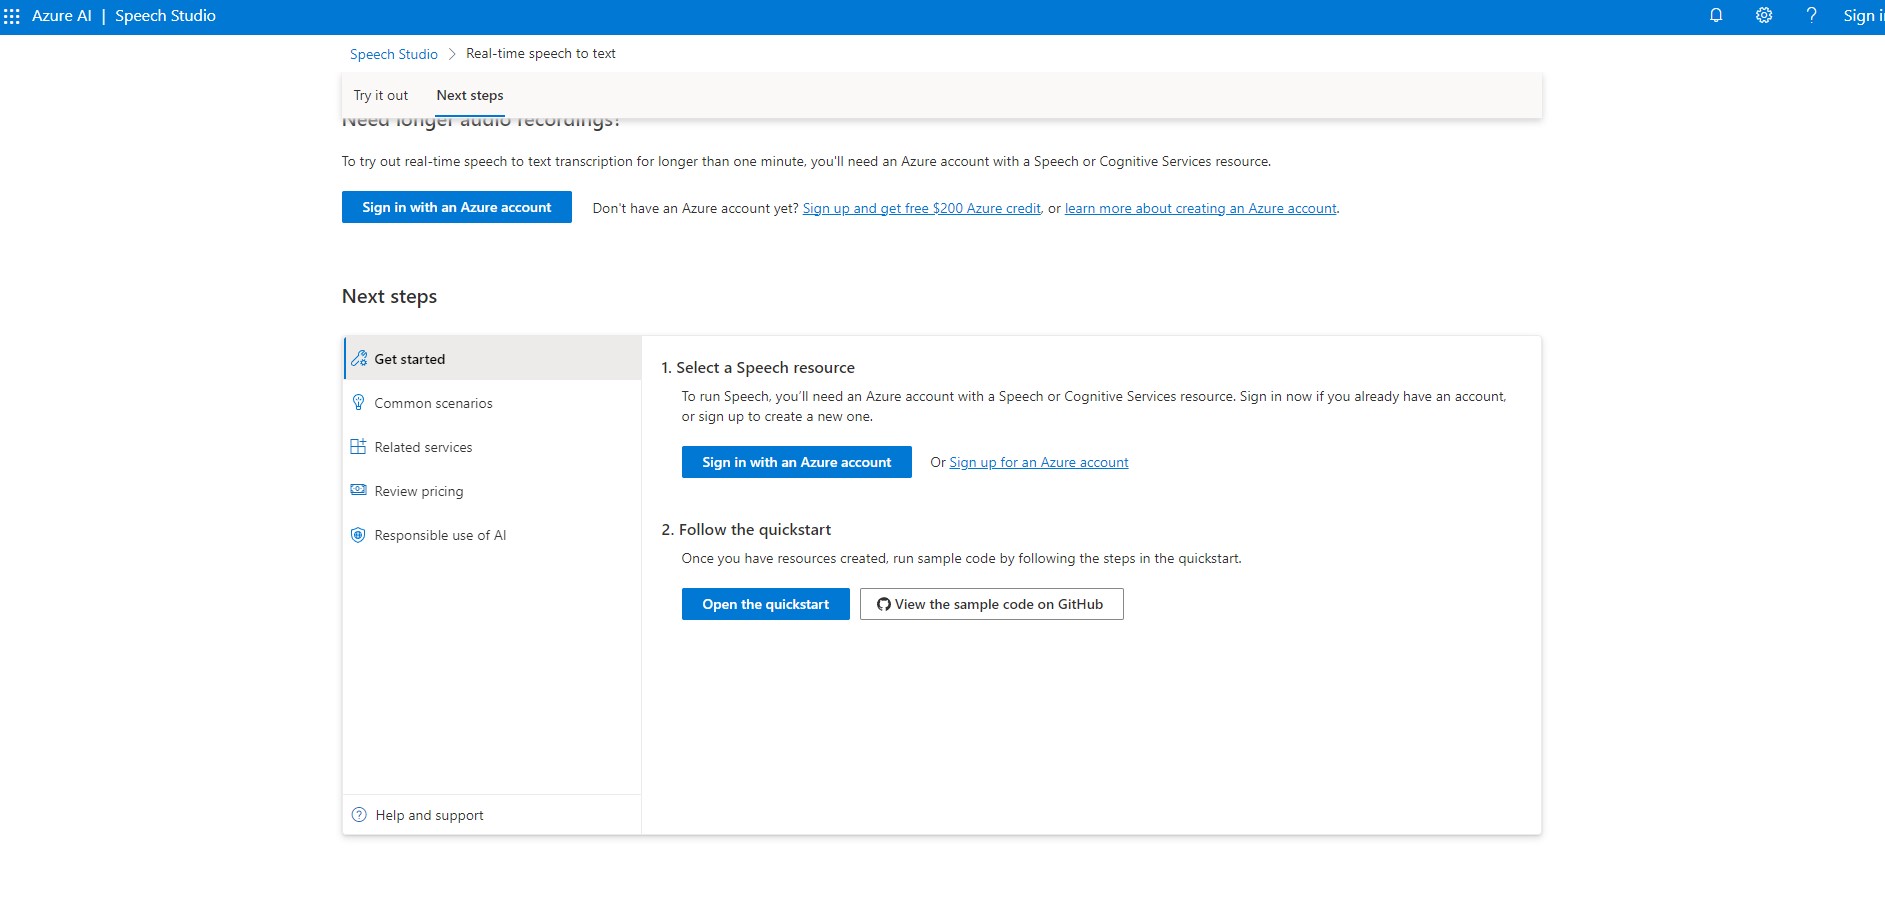Click Open the quickstart button

pos(766,604)
